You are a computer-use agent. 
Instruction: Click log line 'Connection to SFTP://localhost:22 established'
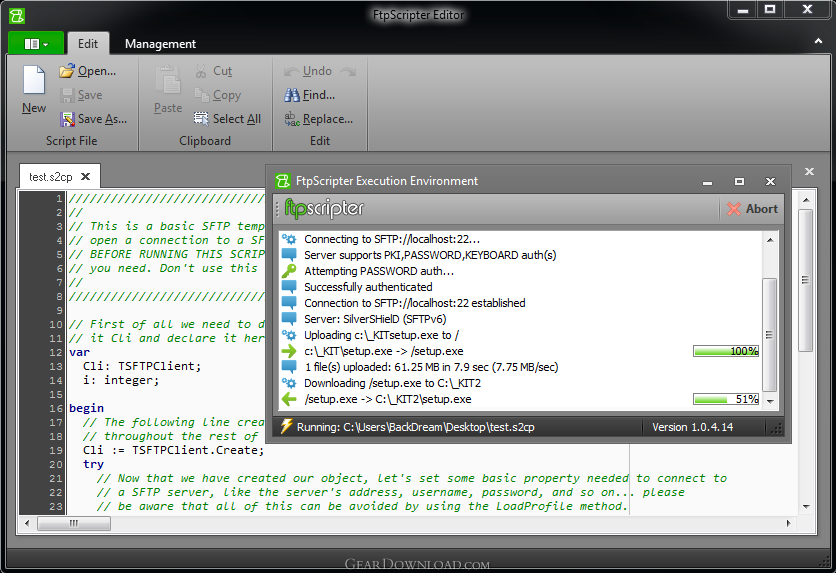point(414,303)
